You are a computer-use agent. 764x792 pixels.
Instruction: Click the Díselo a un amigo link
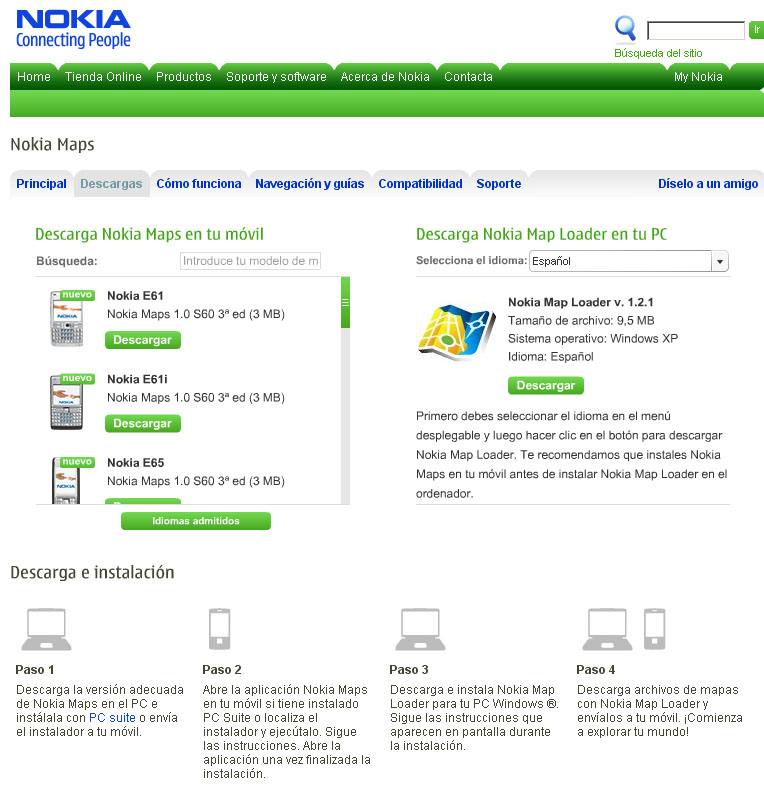click(x=708, y=184)
